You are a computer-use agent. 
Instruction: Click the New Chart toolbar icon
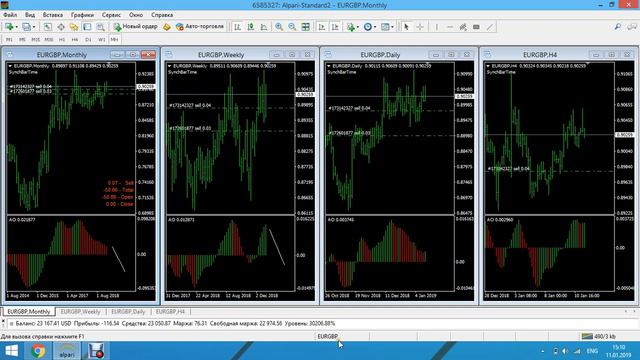point(9,27)
